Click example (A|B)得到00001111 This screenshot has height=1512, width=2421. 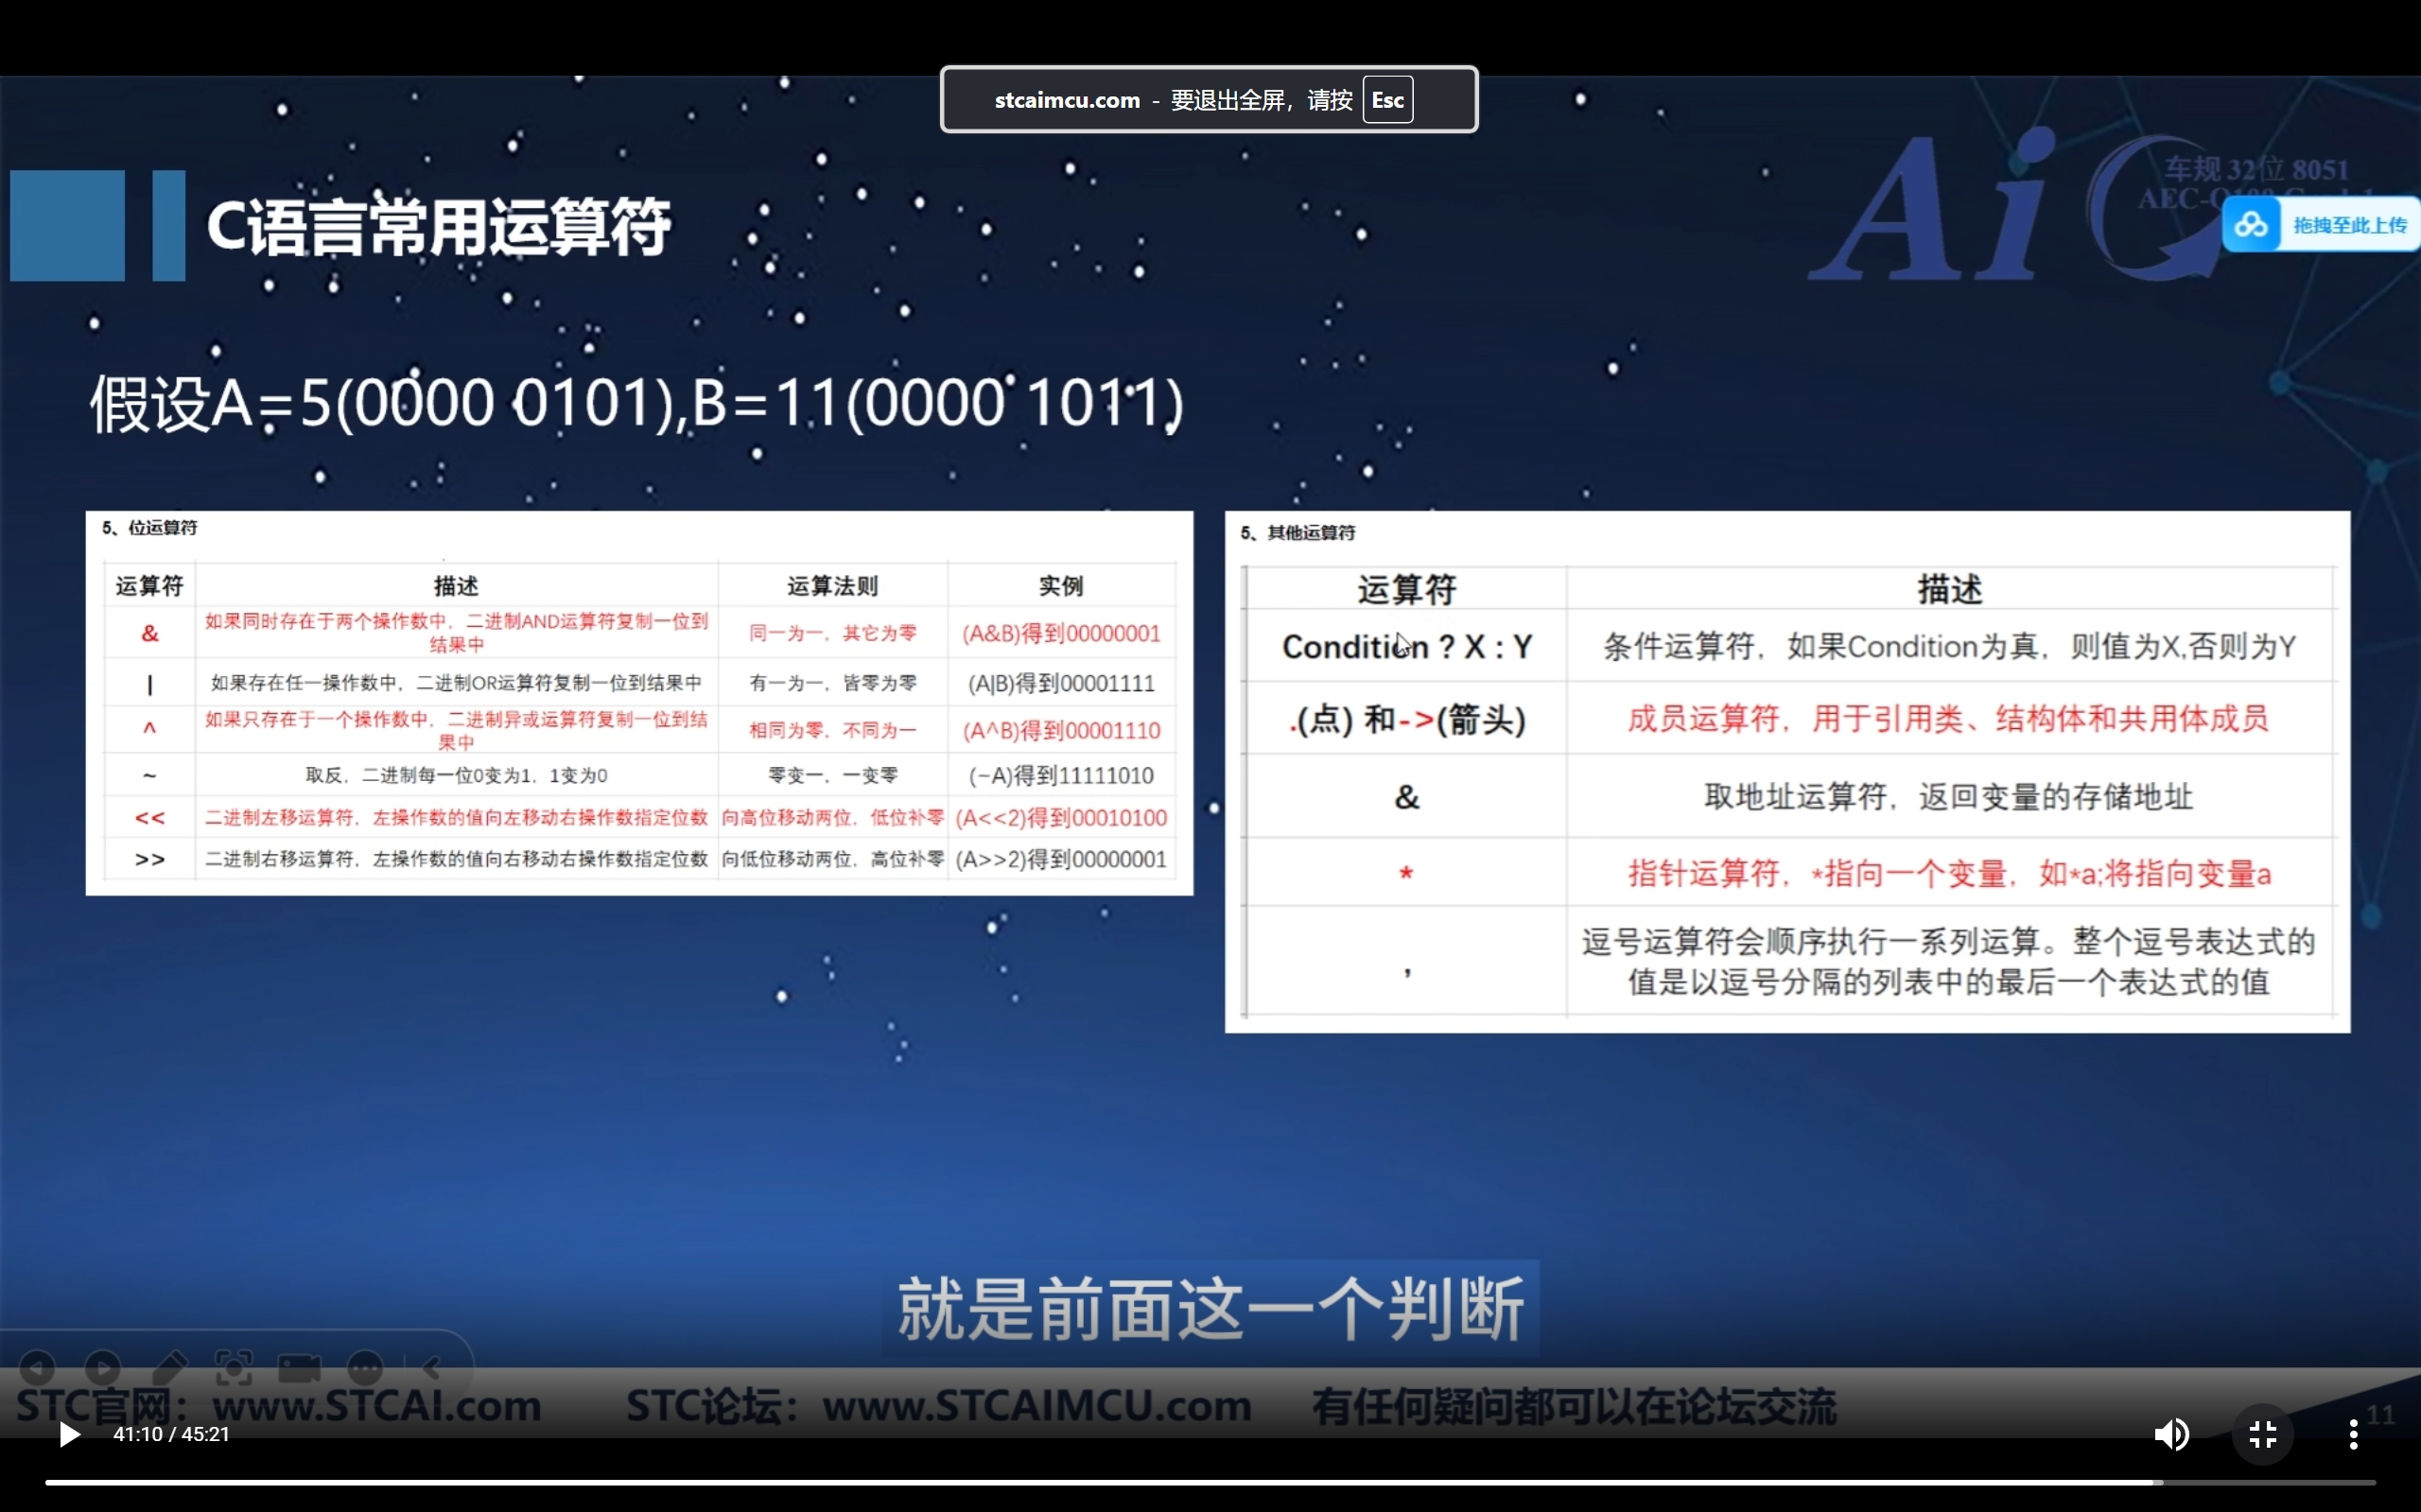point(1061,683)
